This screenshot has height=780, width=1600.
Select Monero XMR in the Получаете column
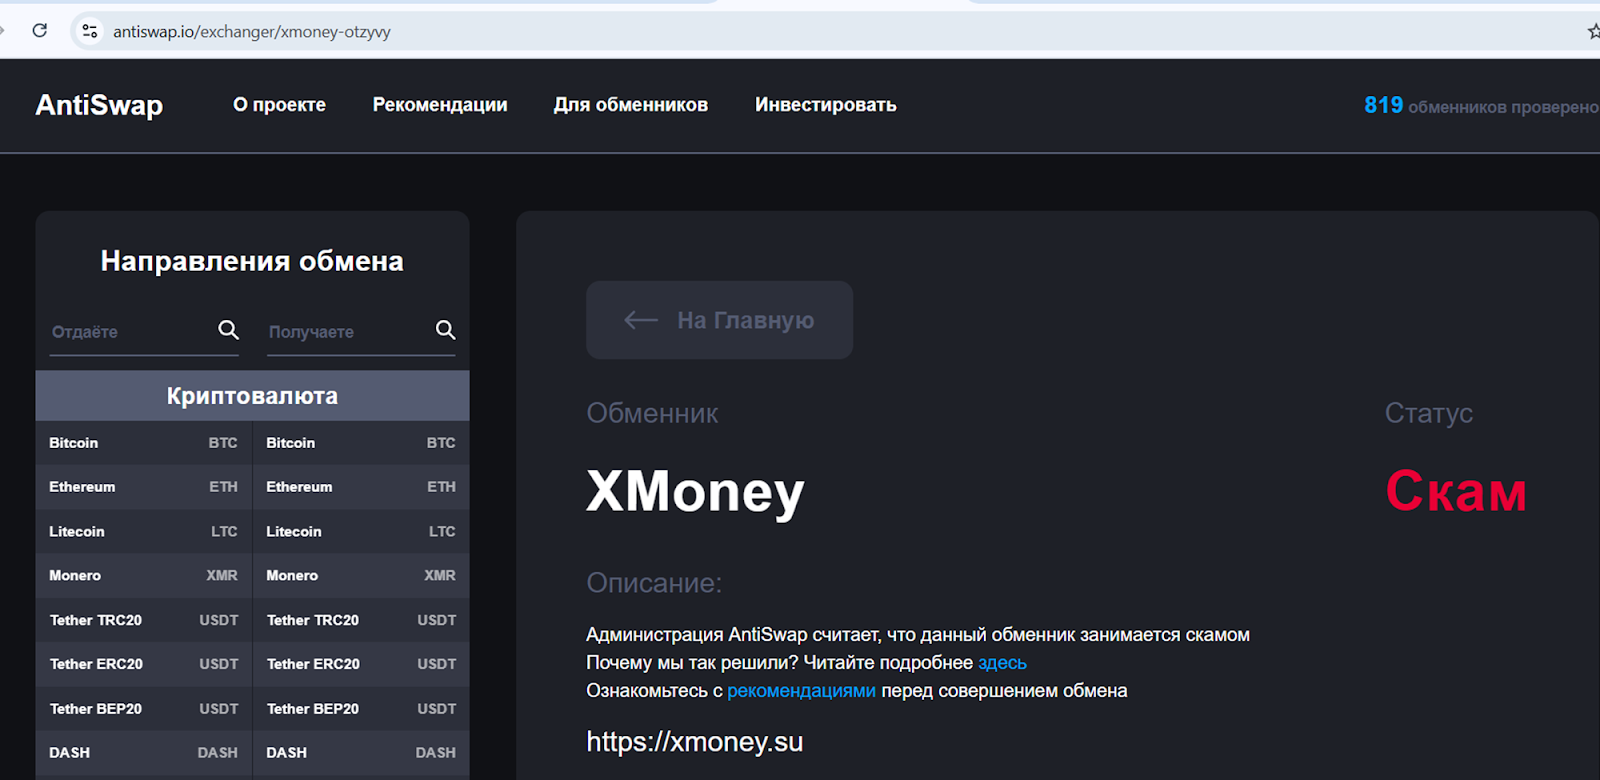coord(361,576)
